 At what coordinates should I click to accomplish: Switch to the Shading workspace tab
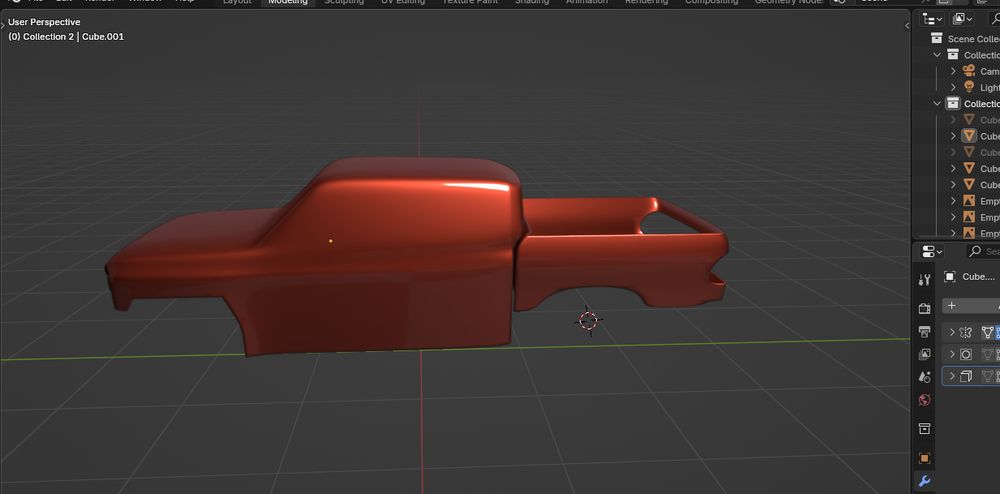pyautogui.click(x=531, y=2)
